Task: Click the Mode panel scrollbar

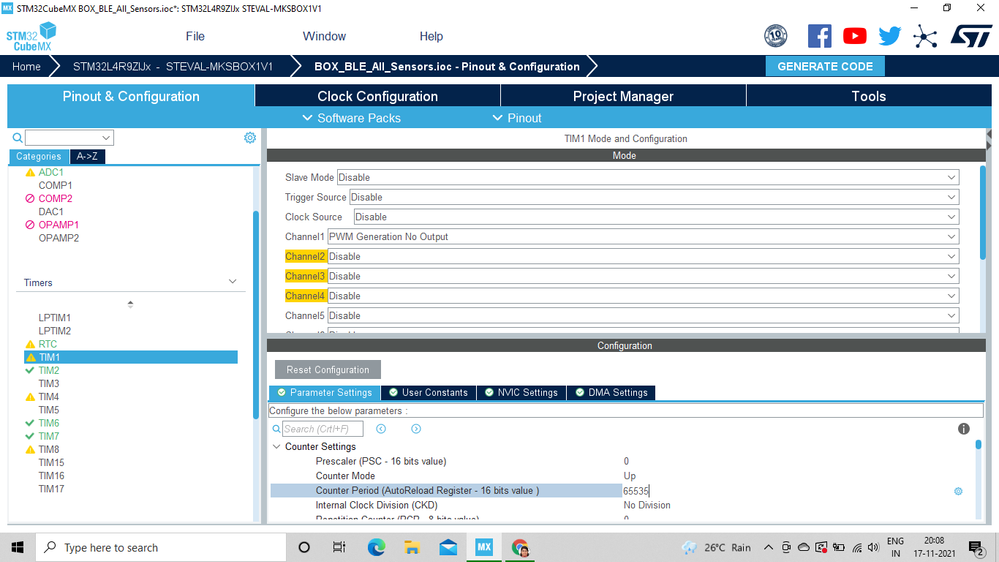Action: coord(982,212)
